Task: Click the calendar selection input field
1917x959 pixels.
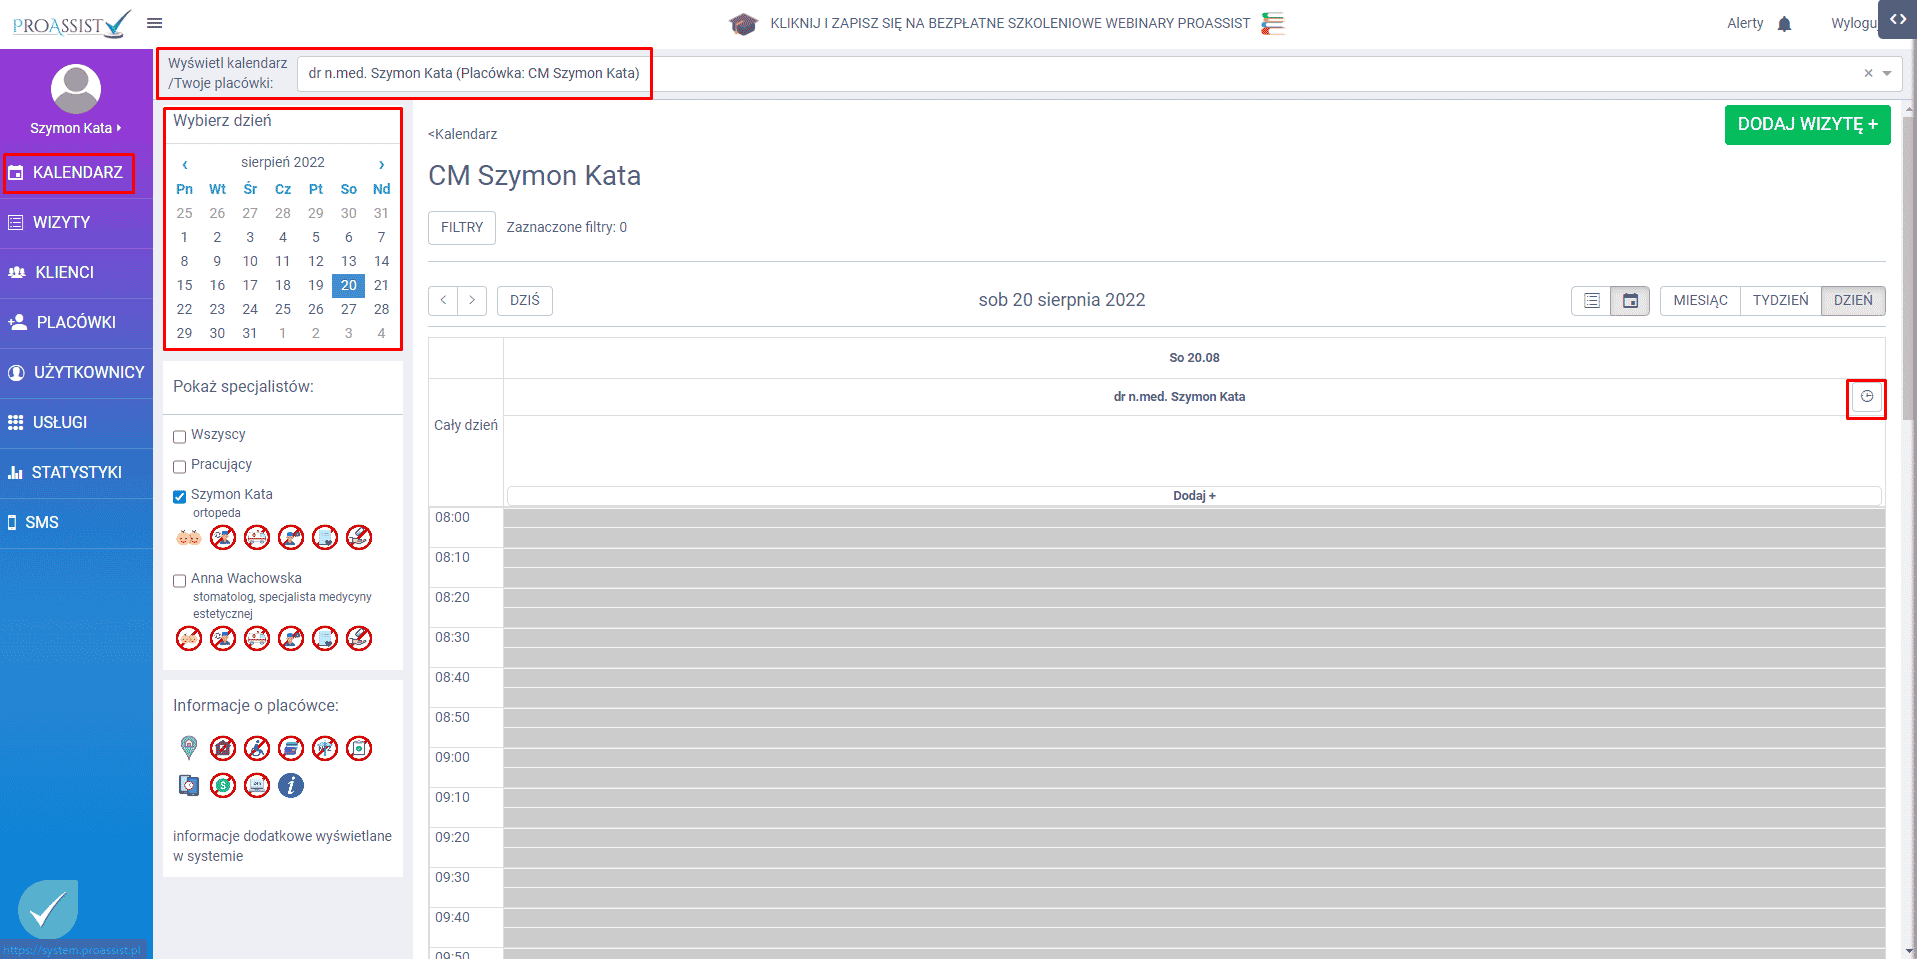Action: click(1098, 73)
